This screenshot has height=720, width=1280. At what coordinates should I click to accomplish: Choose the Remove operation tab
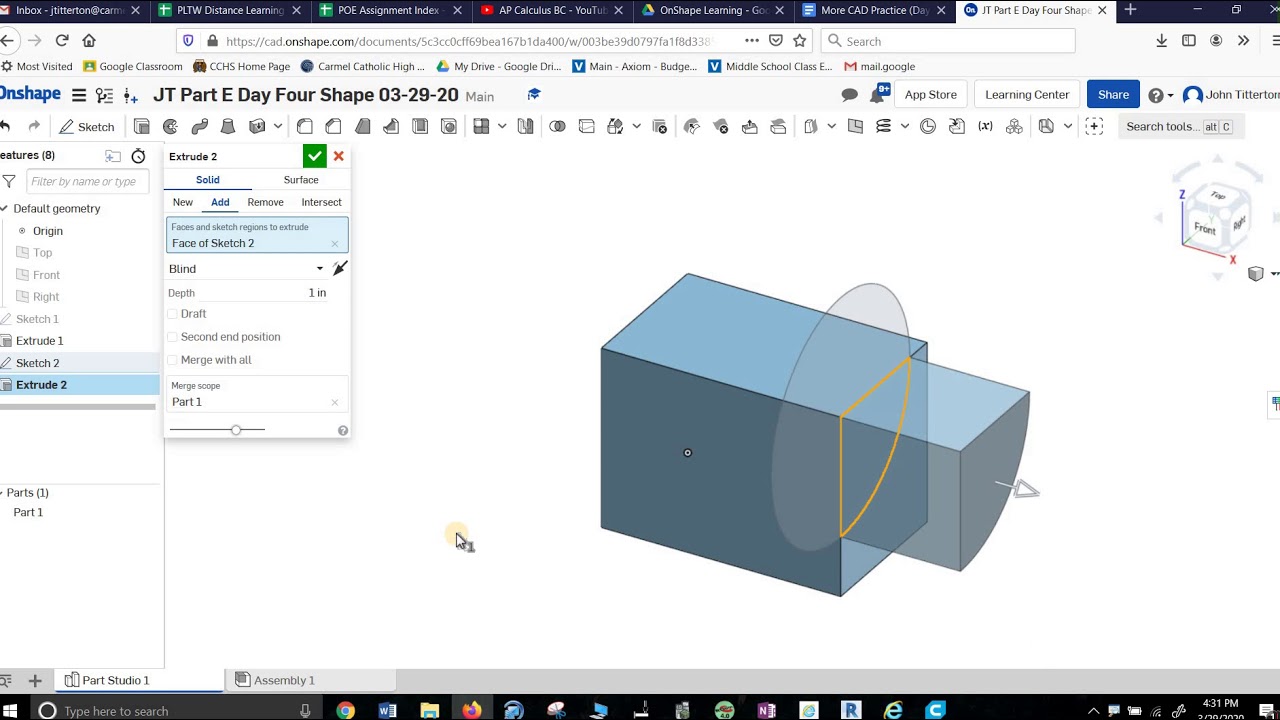coord(265,202)
